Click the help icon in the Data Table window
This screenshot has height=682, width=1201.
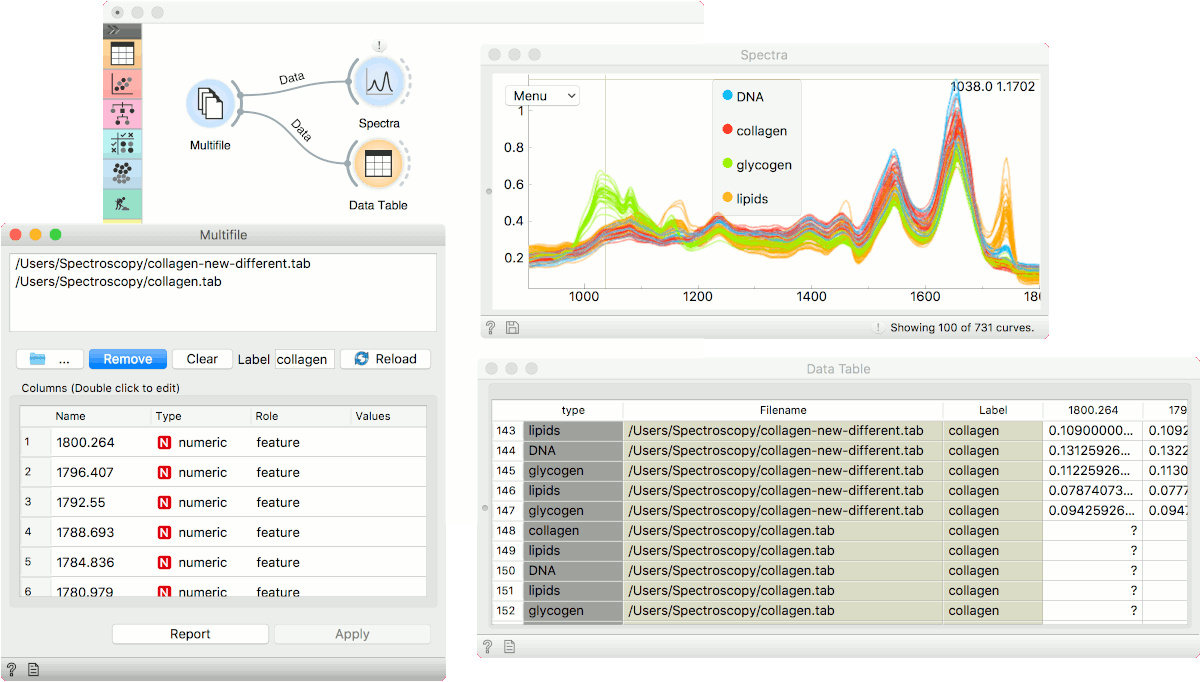(487, 646)
